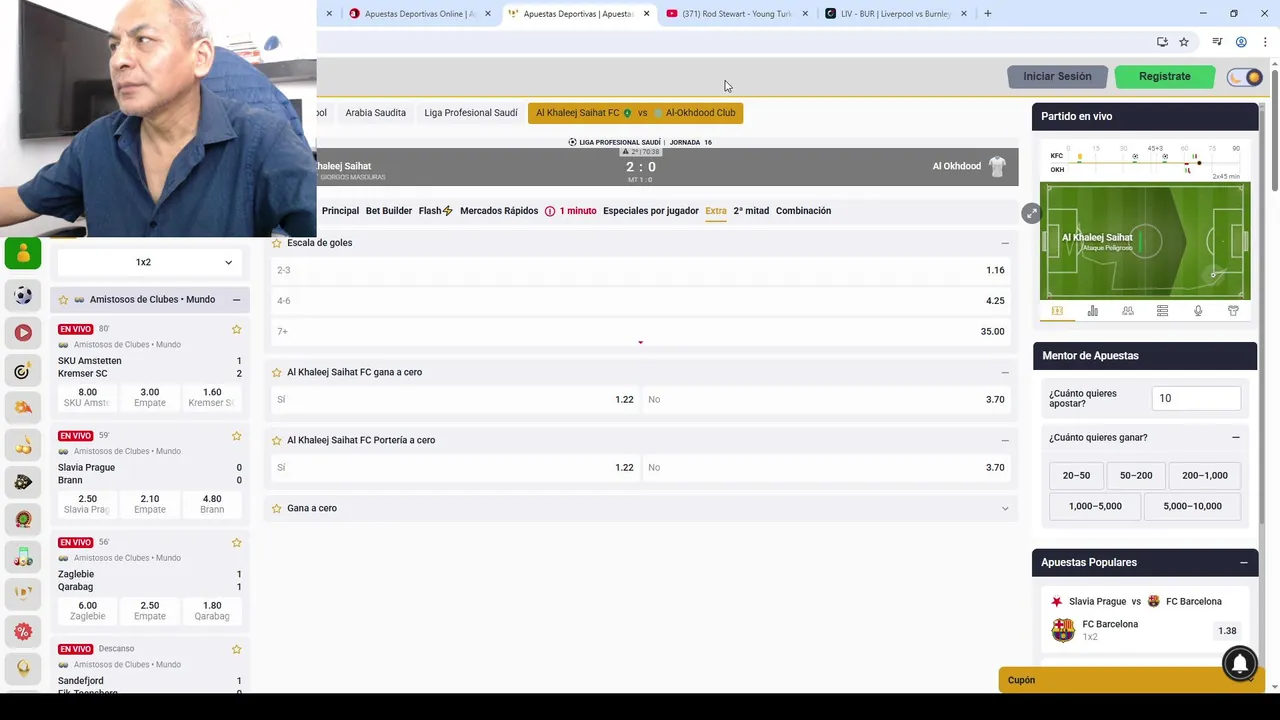Switch to Flash markets tab
This screenshot has width=1280, height=720.
point(435,211)
